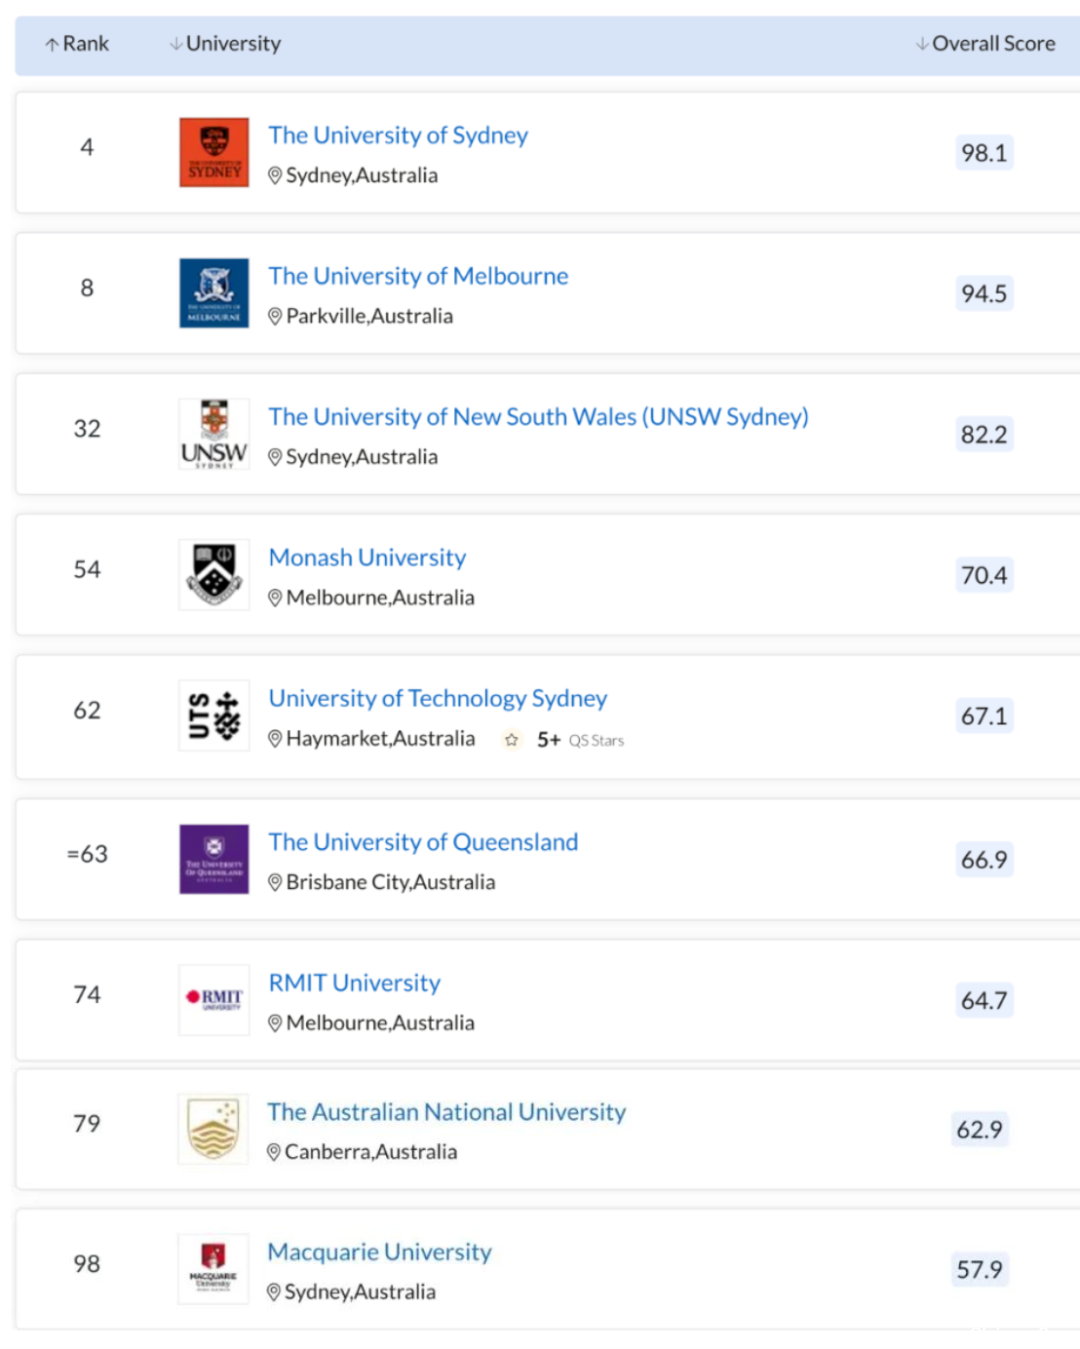Click the University of Queensland purple logo
The image size is (1080, 1349).
pyautogui.click(x=214, y=859)
